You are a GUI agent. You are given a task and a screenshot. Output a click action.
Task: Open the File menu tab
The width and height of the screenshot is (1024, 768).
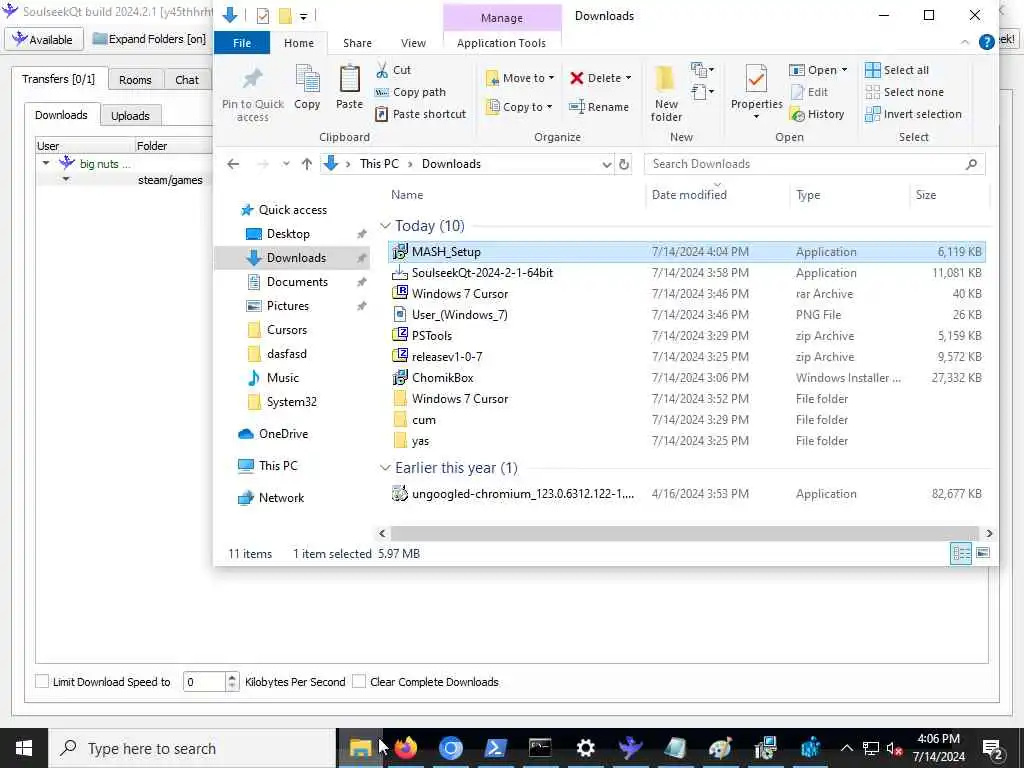(x=242, y=43)
